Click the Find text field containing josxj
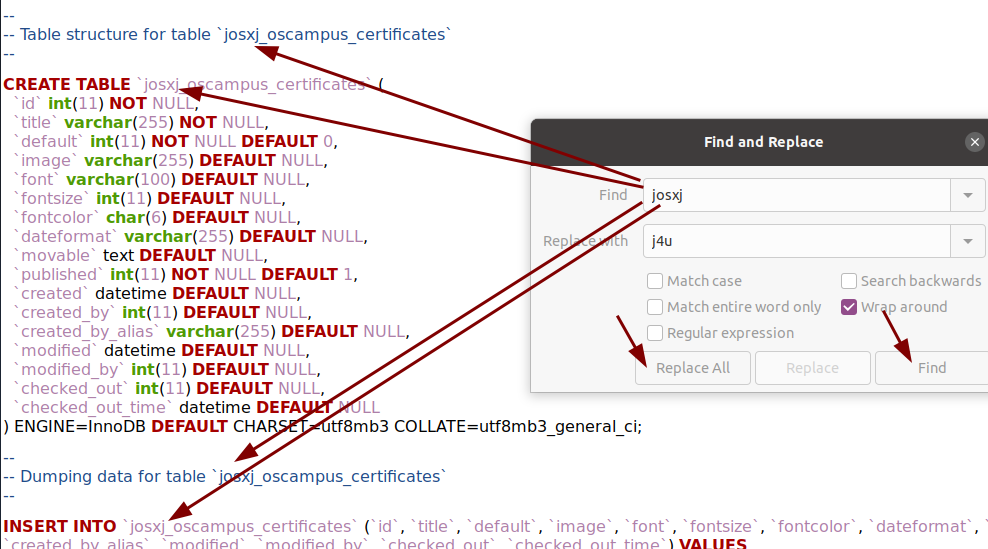The image size is (988, 549). point(794,195)
